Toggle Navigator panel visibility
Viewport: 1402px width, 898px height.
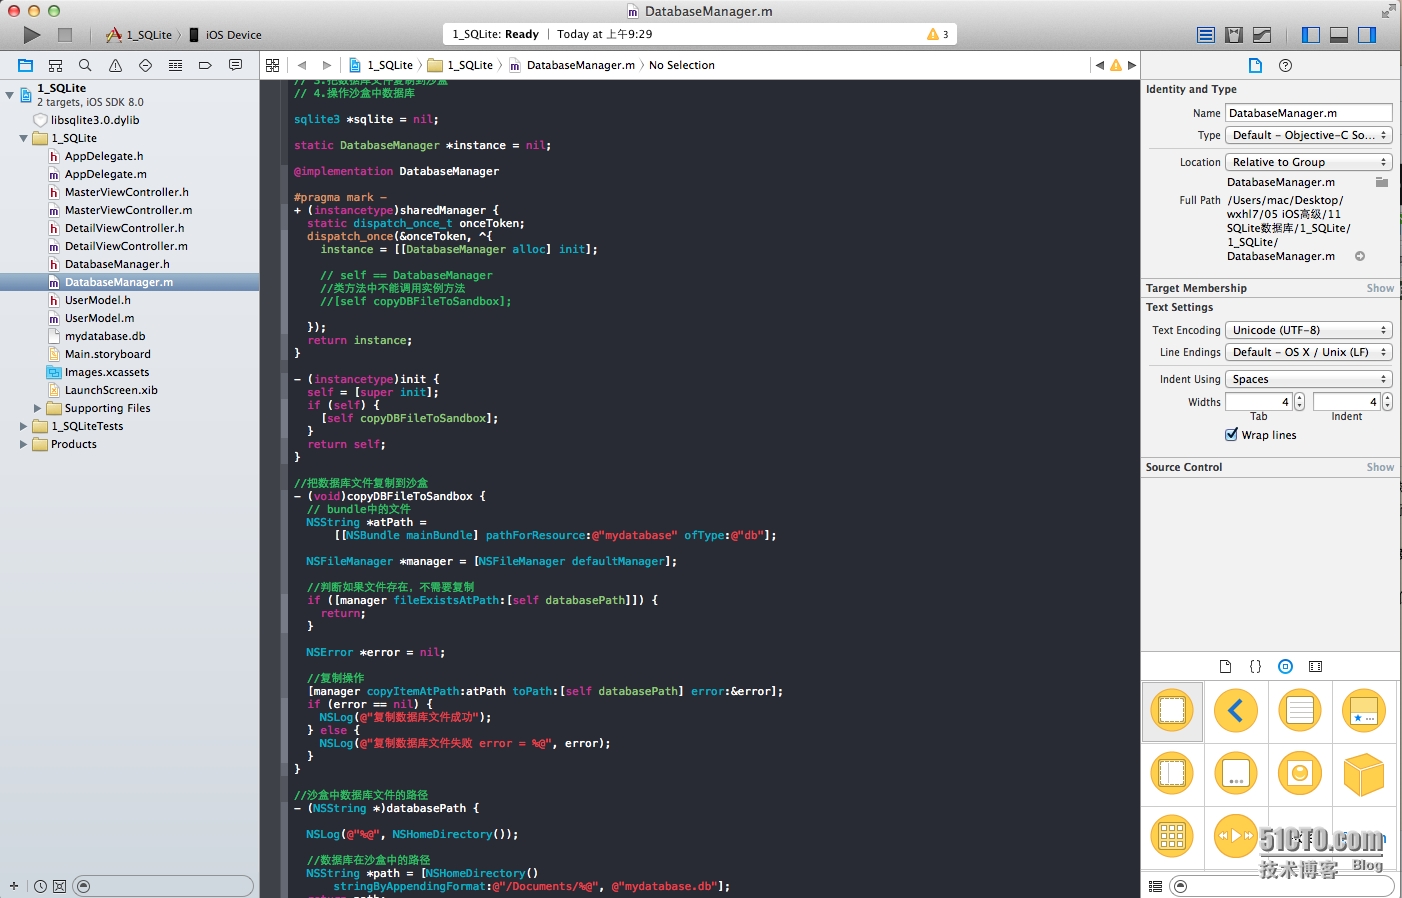point(1311,35)
